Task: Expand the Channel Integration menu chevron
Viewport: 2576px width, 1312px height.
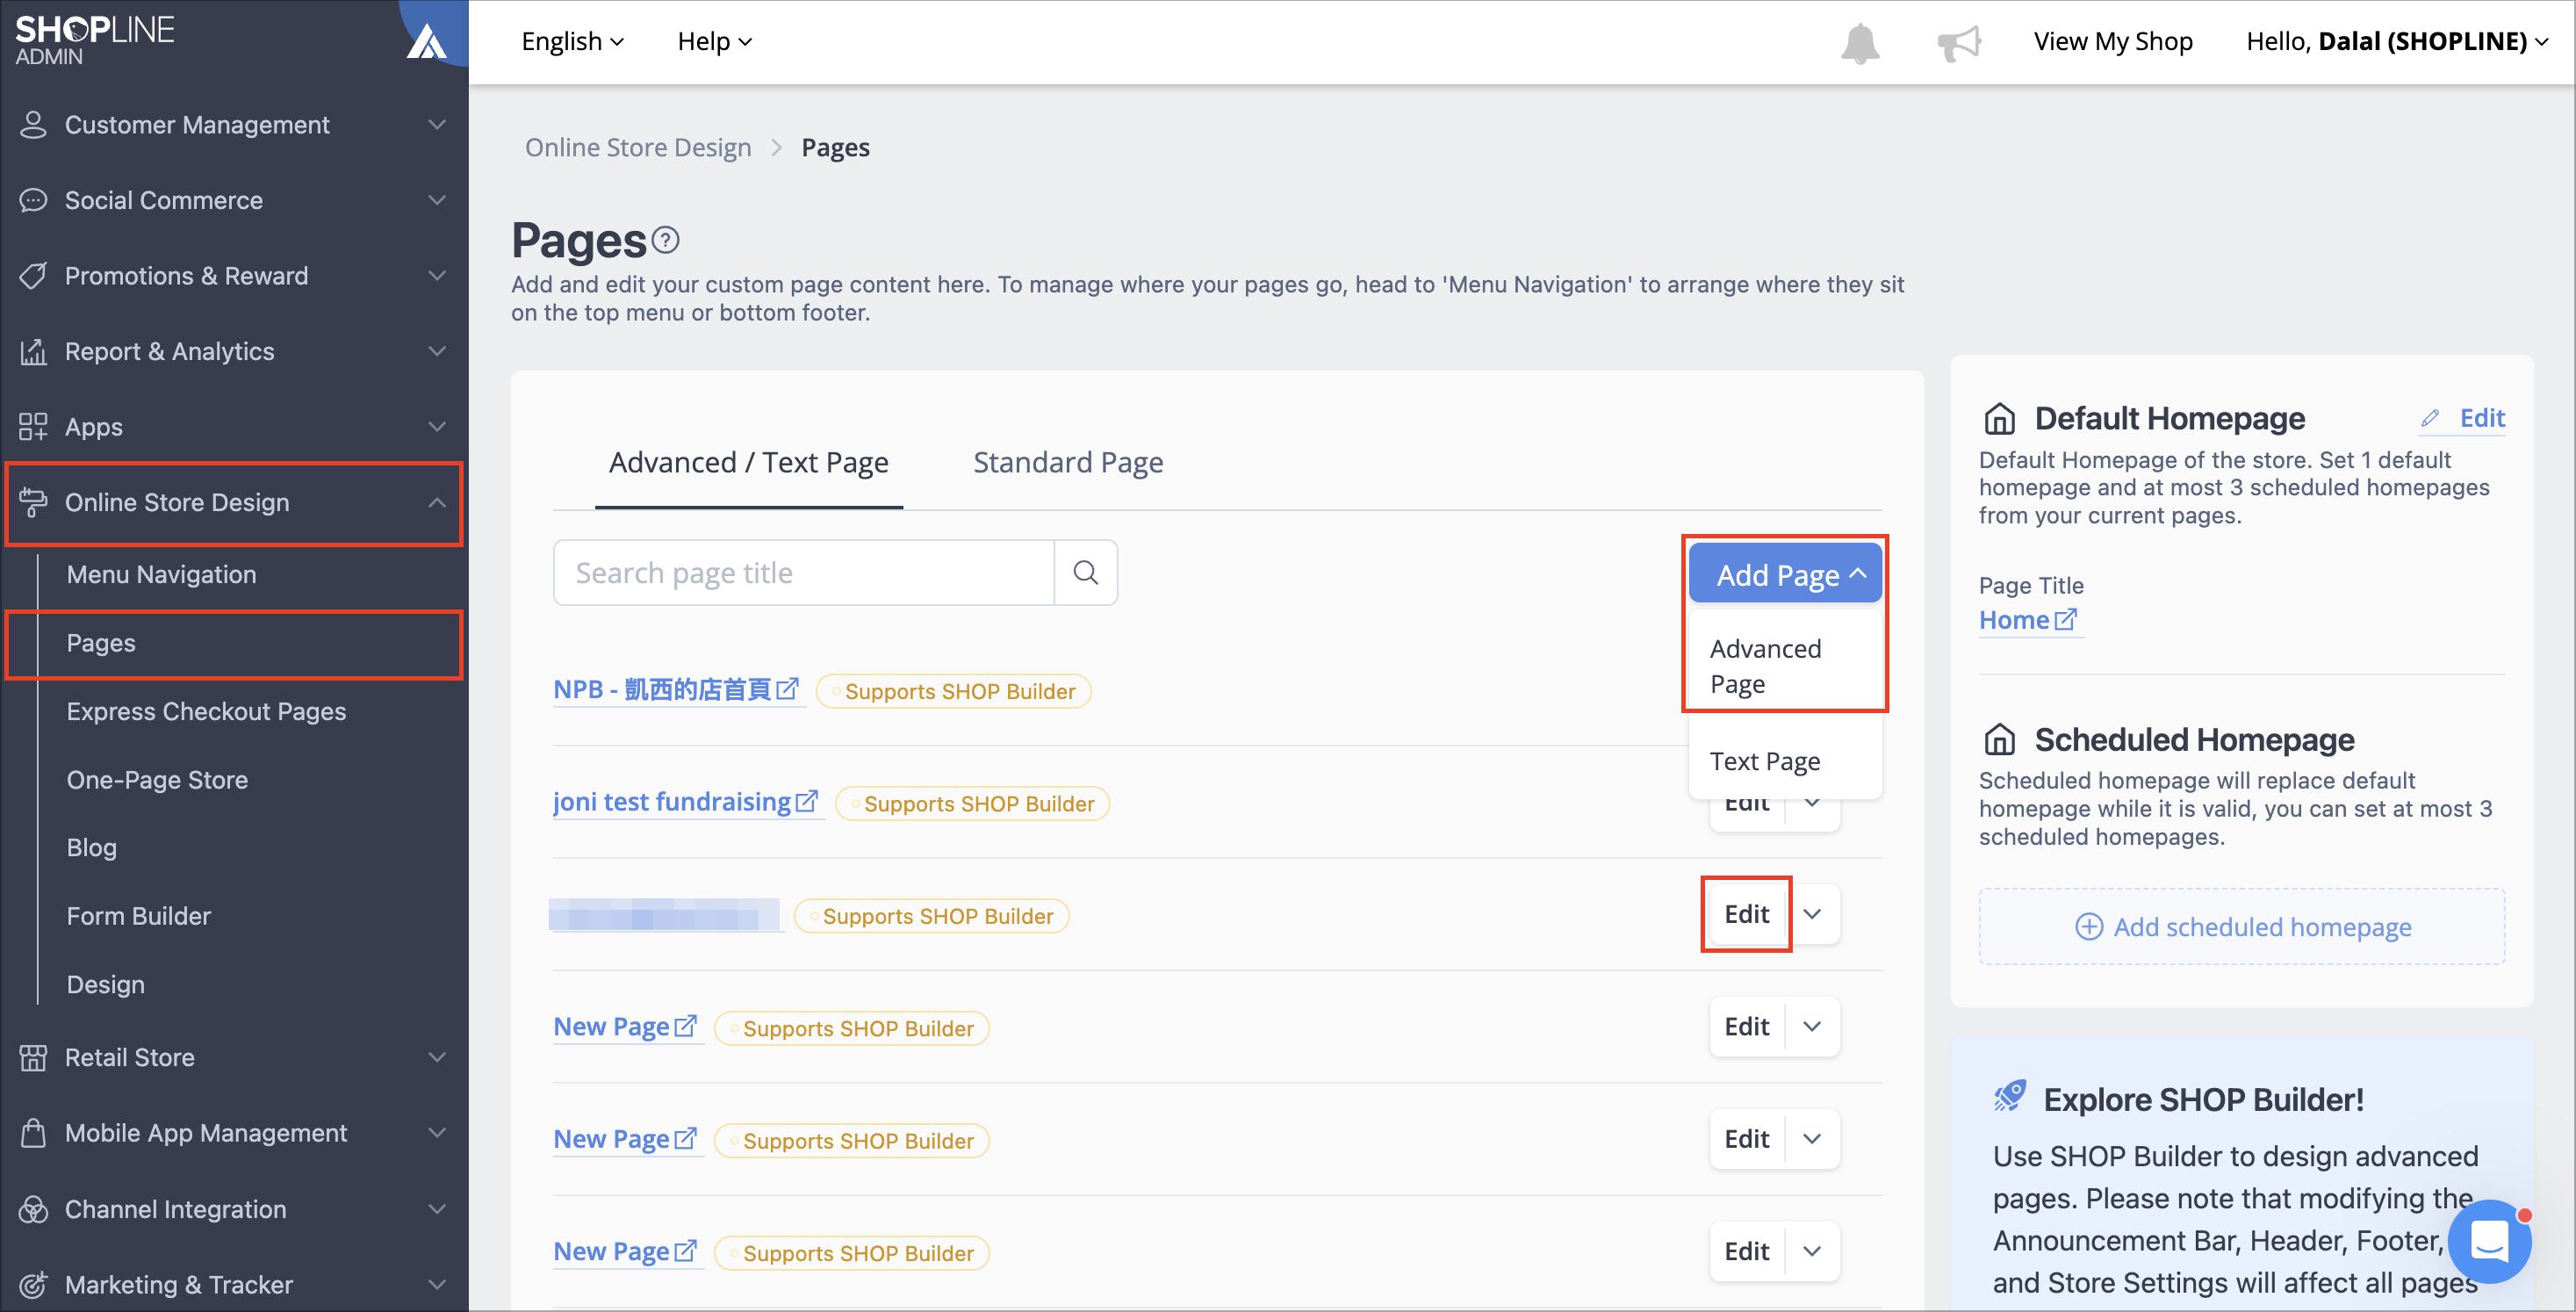Action: point(437,1209)
